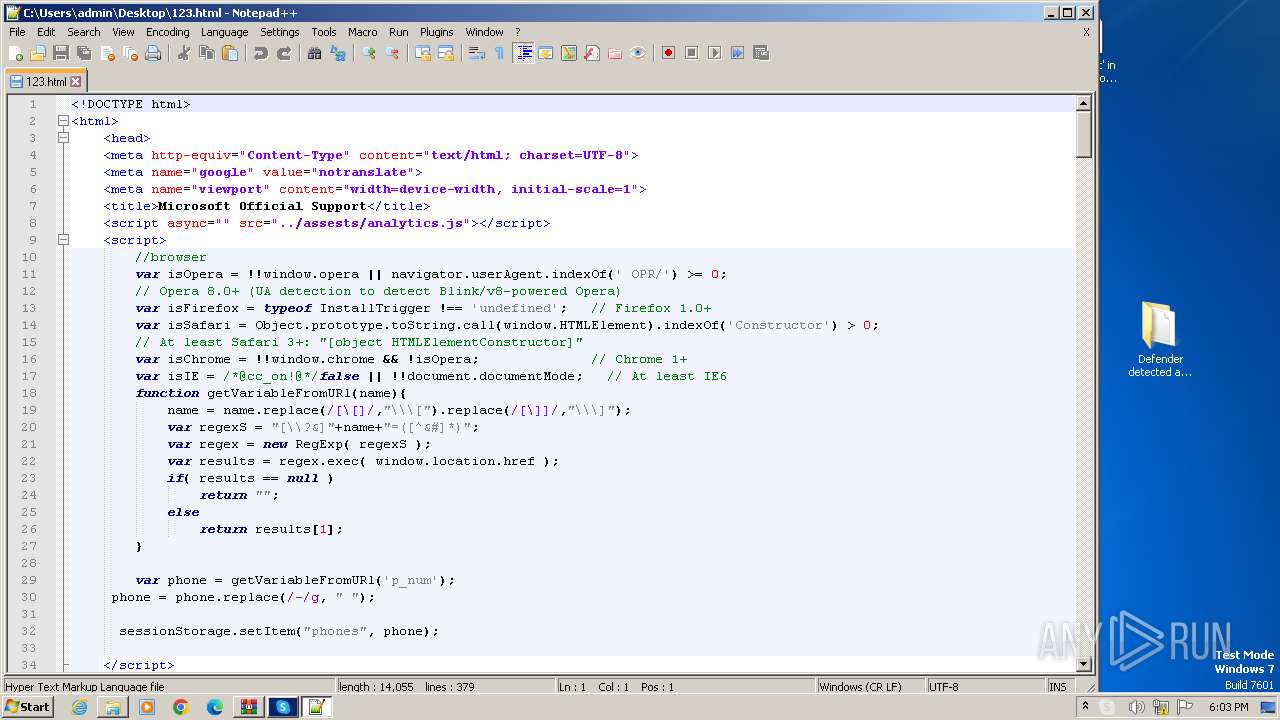
Task: Open Skype from the taskbar
Action: pos(283,707)
